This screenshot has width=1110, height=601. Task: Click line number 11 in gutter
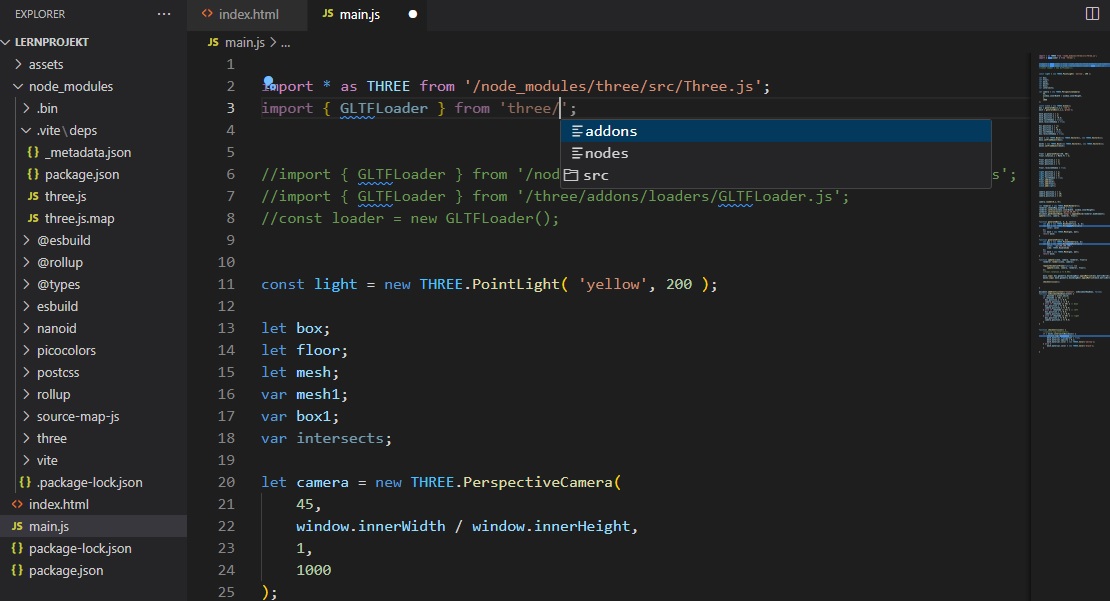(226, 284)
